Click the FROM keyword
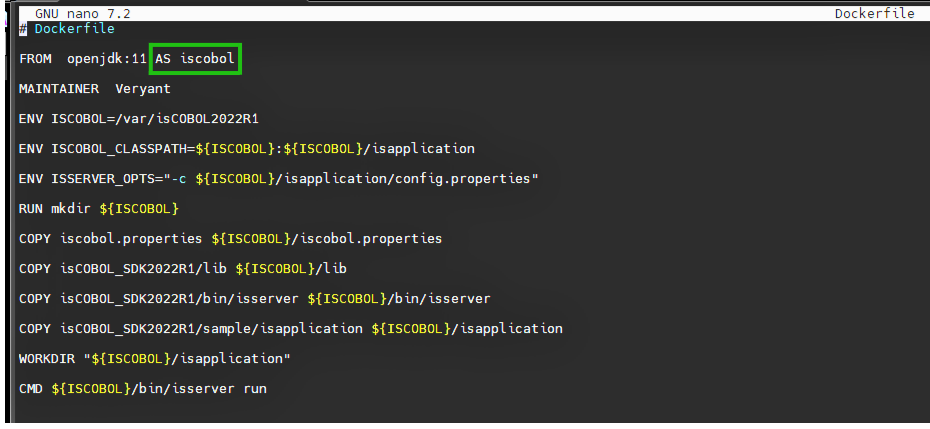 click(x=35, y=59)
